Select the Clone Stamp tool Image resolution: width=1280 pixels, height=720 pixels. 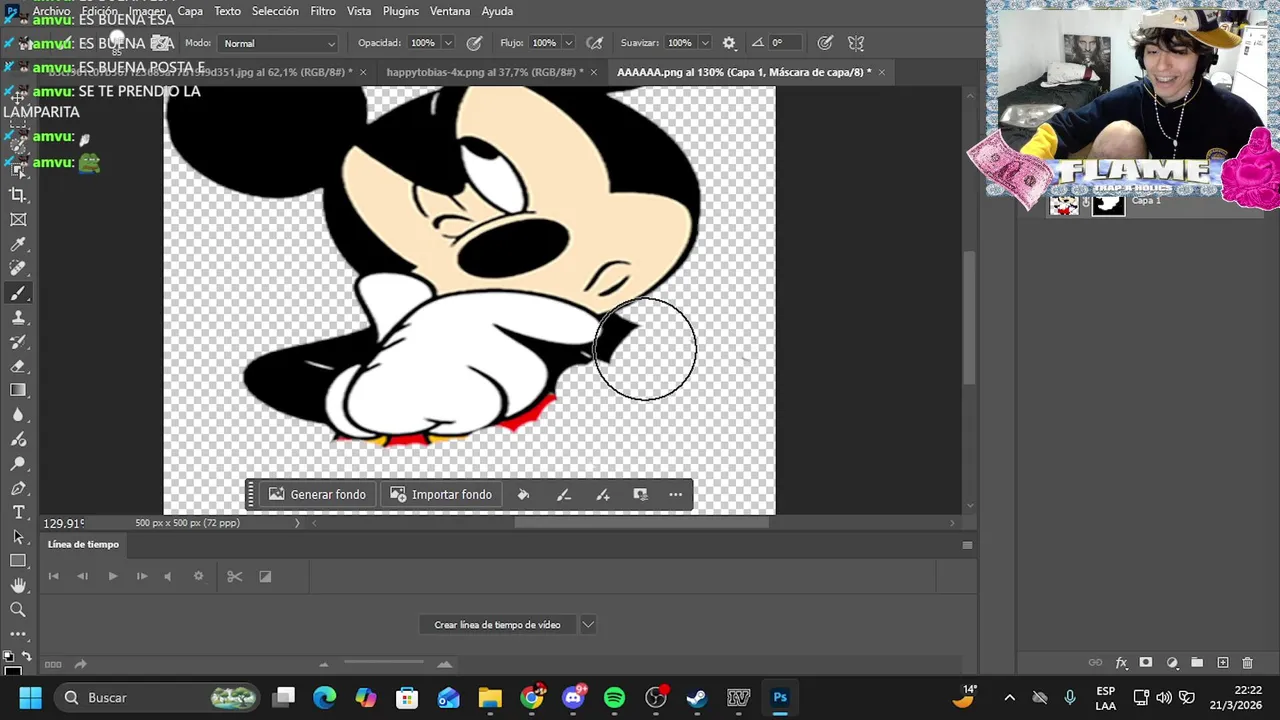tap(18, 317)
